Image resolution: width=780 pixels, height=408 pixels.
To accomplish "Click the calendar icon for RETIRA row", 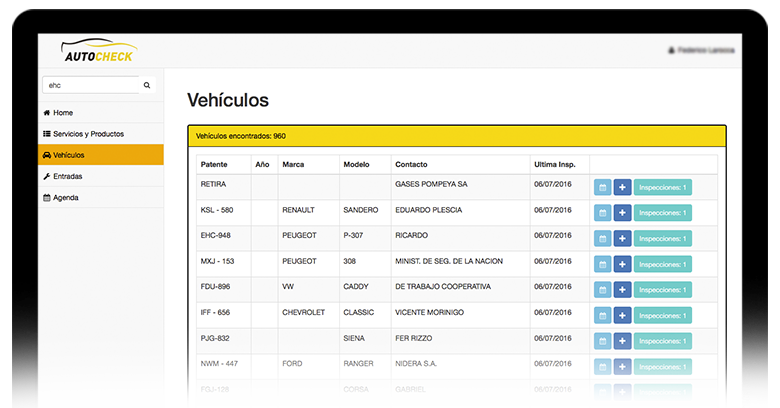I will point(602,187).
